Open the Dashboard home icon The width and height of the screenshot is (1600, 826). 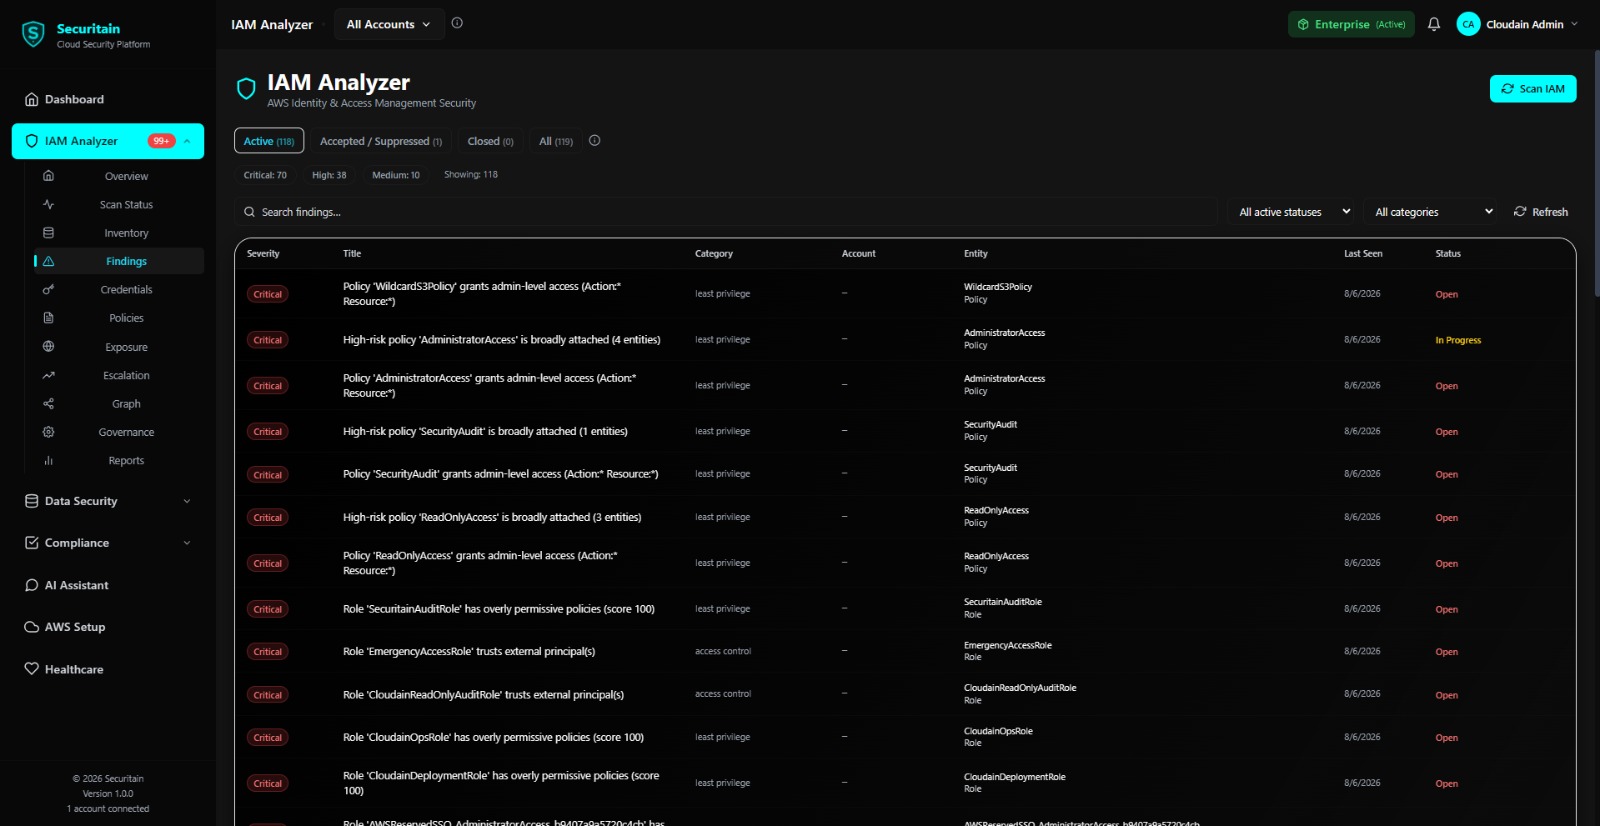click(x=31, y=99)
